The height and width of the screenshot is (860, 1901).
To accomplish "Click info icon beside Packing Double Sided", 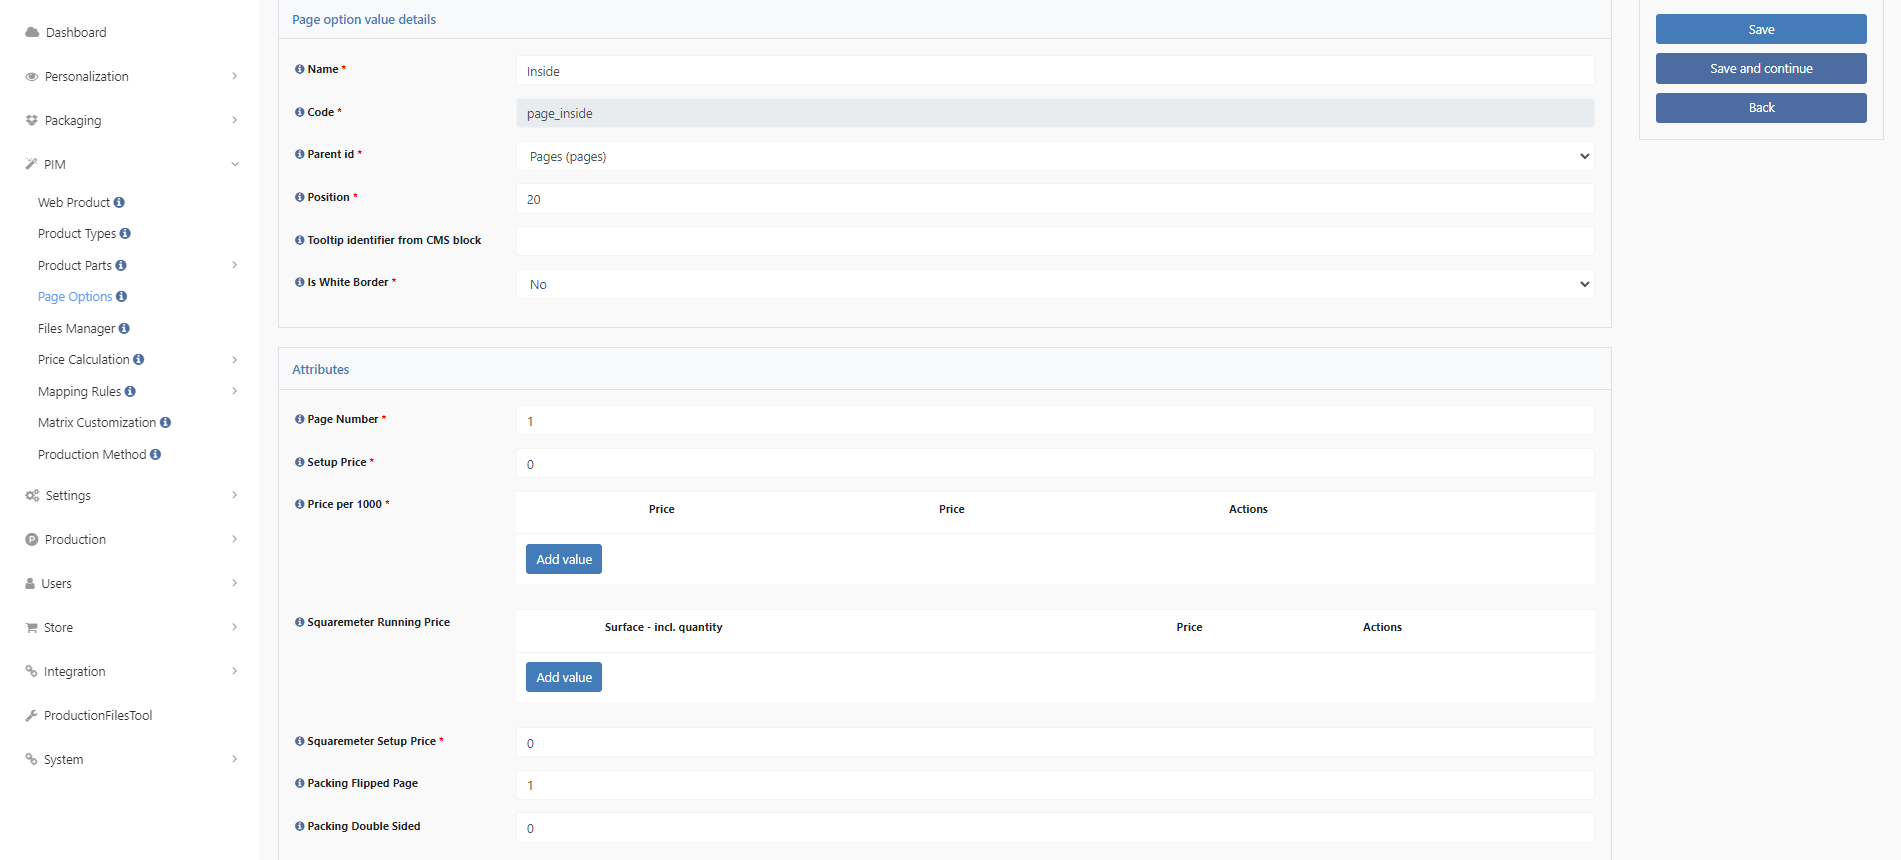I will tap(299, 826).
